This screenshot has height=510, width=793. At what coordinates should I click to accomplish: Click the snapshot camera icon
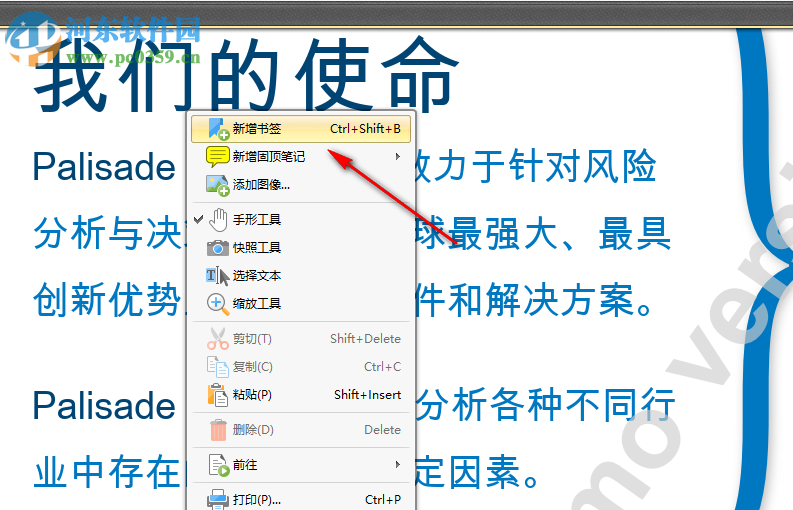(x=218, y=248)
